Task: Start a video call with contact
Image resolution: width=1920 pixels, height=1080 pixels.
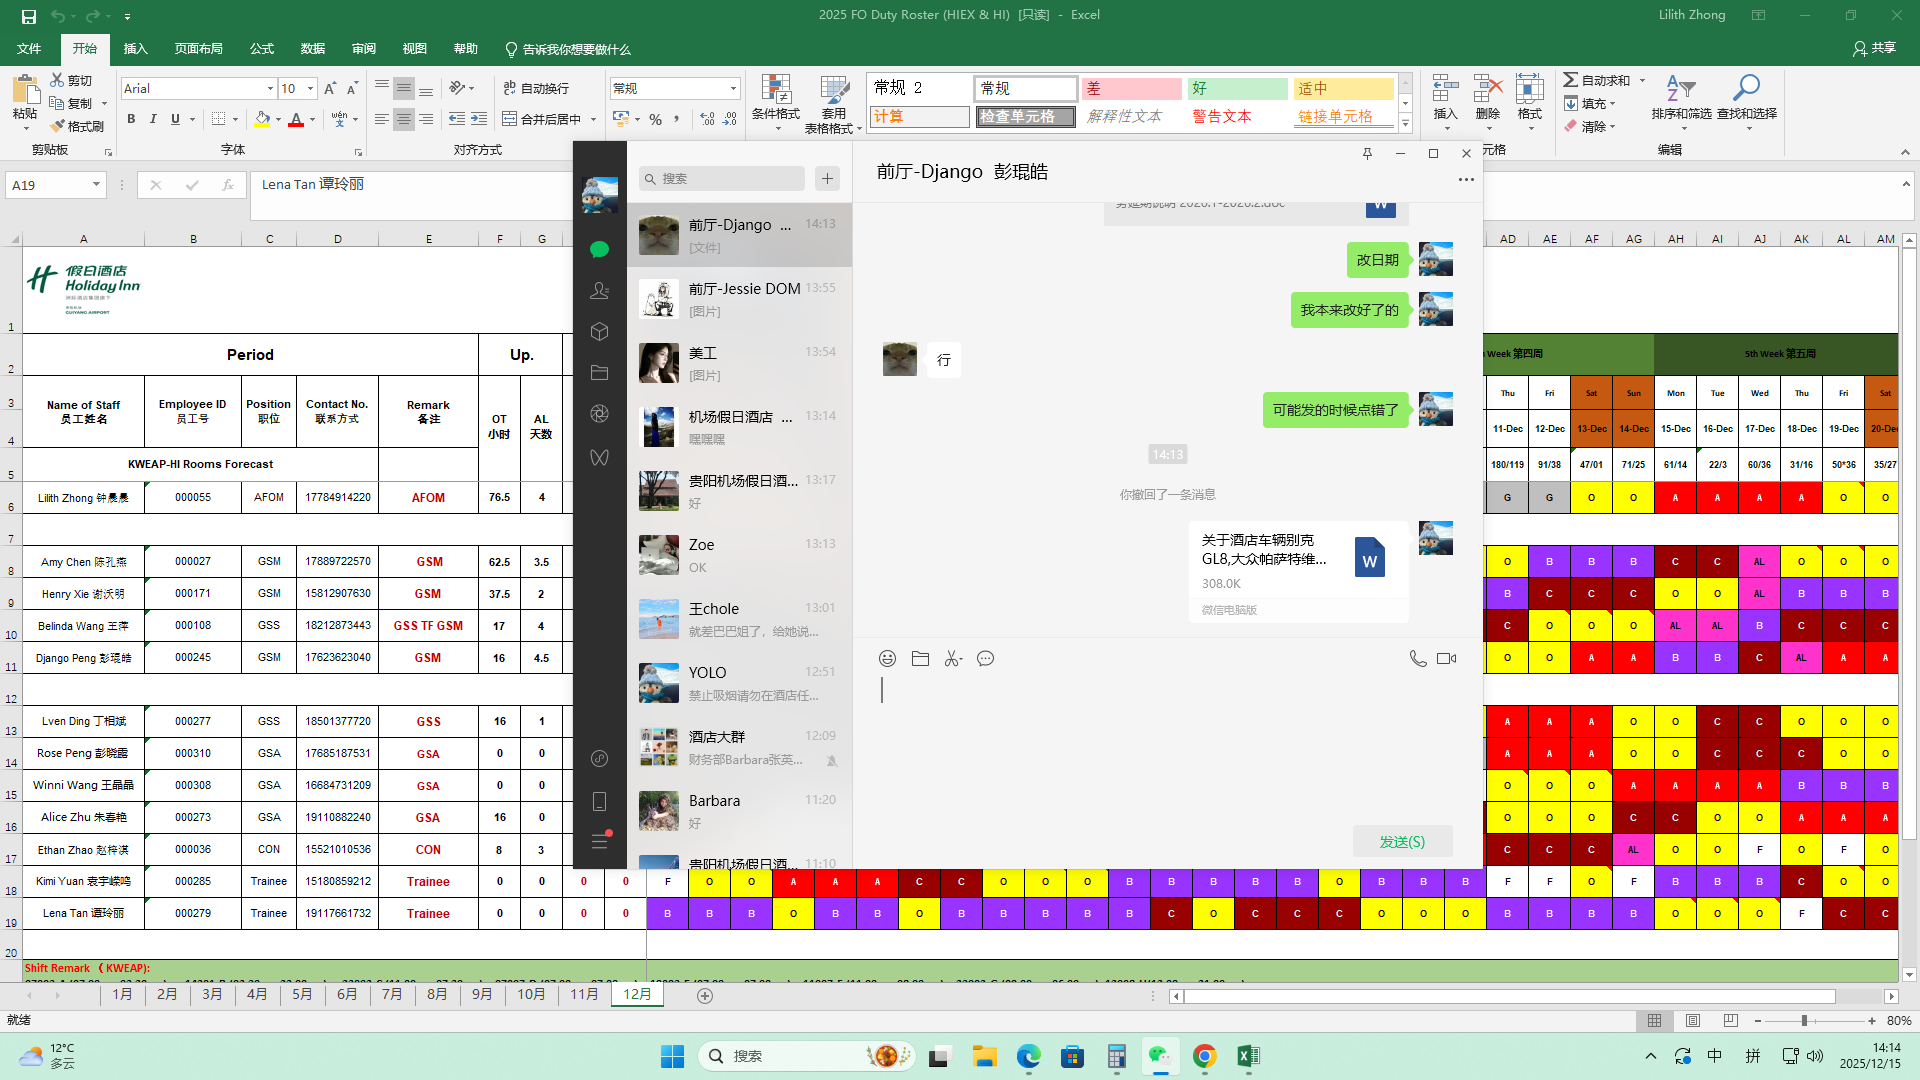Action: point(1446,658)
